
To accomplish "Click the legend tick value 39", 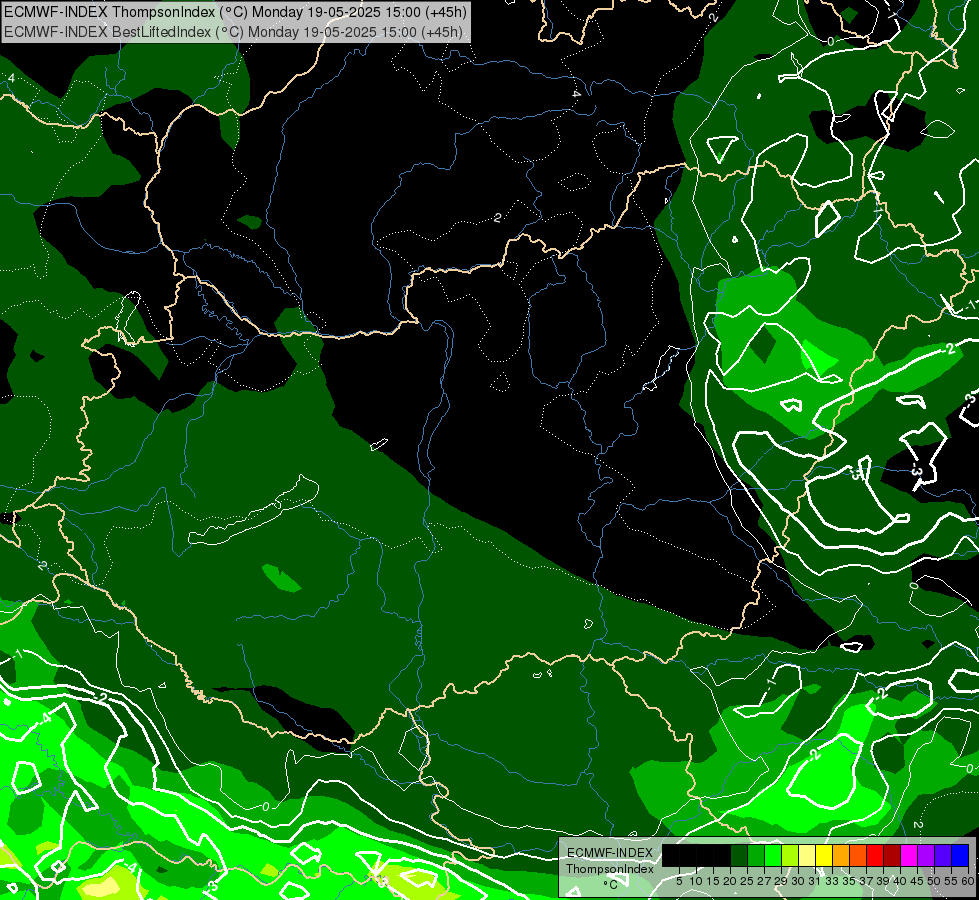I will click(x=883, y=881).
